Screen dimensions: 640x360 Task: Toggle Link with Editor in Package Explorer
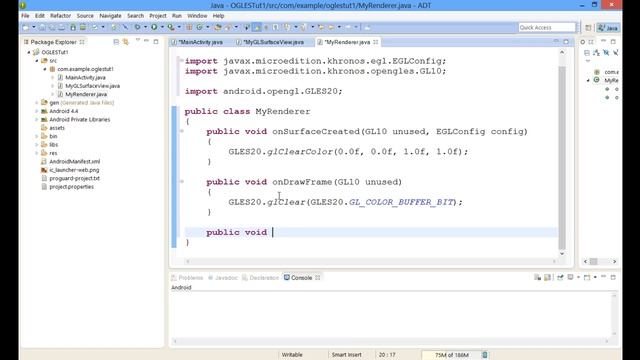point(126,42)
